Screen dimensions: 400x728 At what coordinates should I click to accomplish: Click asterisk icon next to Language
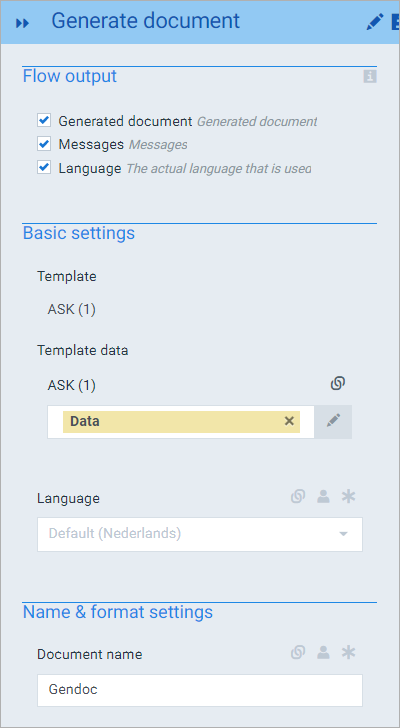[348, 496]
